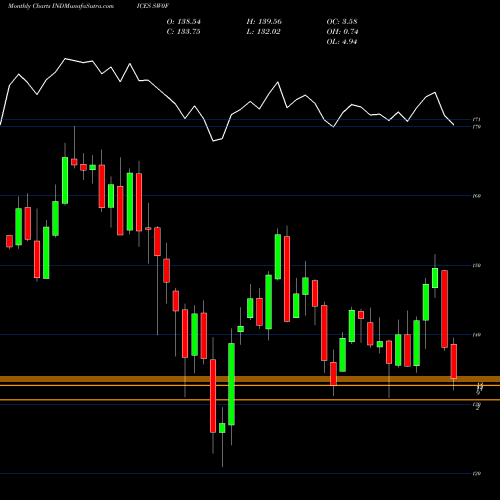Click the 171 label on indicator axis

pyautogui.click(x=477, y=119)
